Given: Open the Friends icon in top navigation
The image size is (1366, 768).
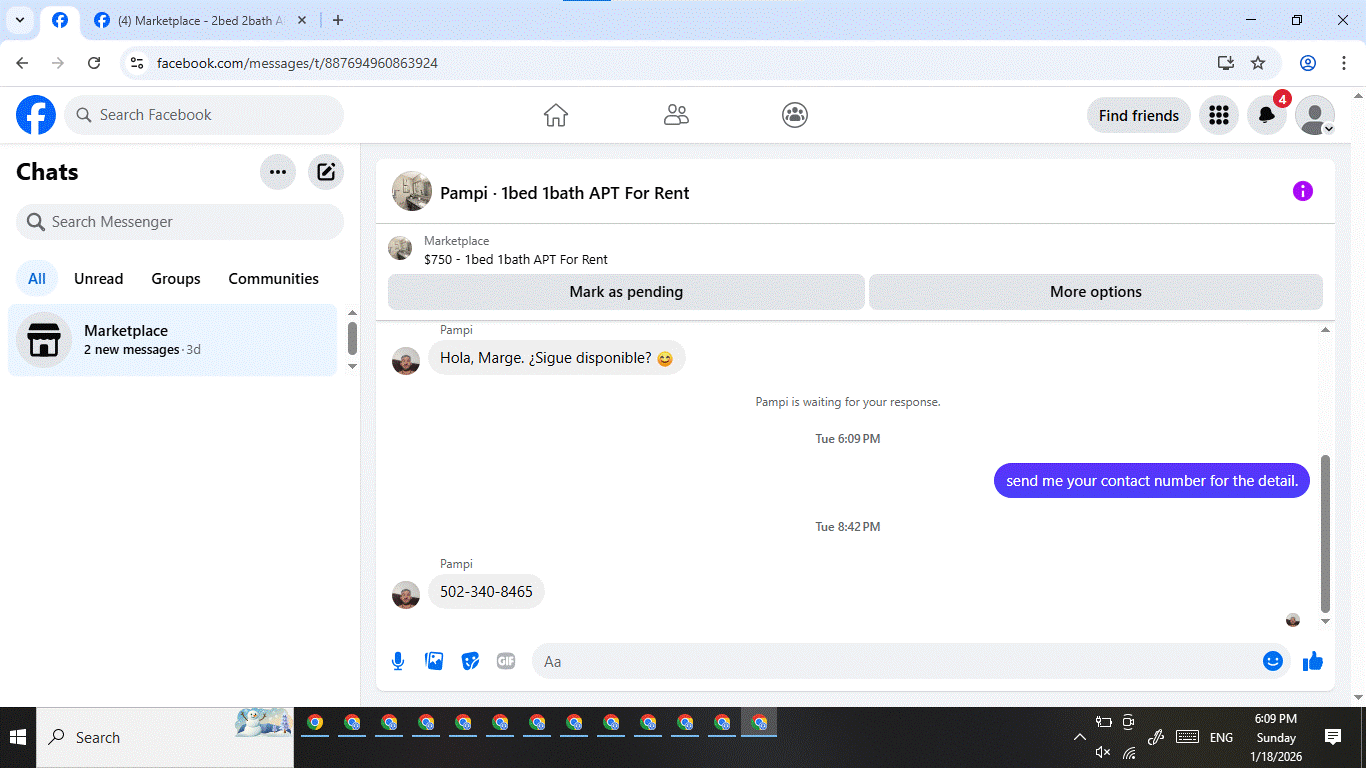Looking at the screenshot, I should tap(676, 115).
